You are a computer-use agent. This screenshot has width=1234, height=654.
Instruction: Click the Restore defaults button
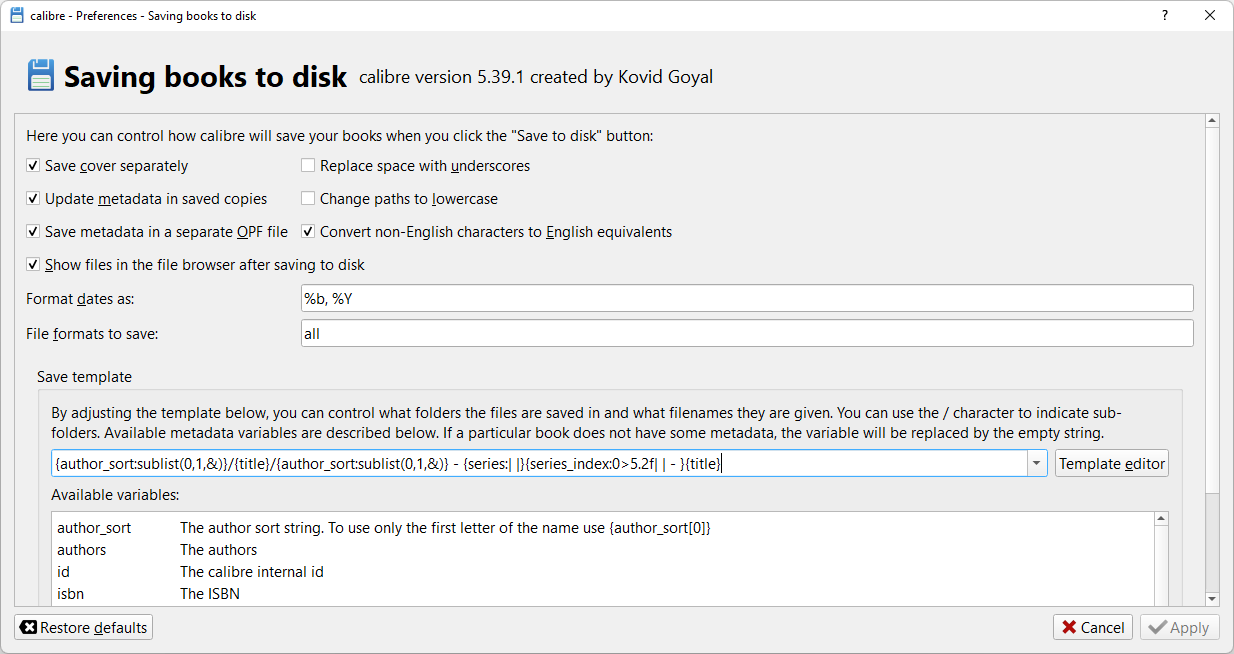84,628
